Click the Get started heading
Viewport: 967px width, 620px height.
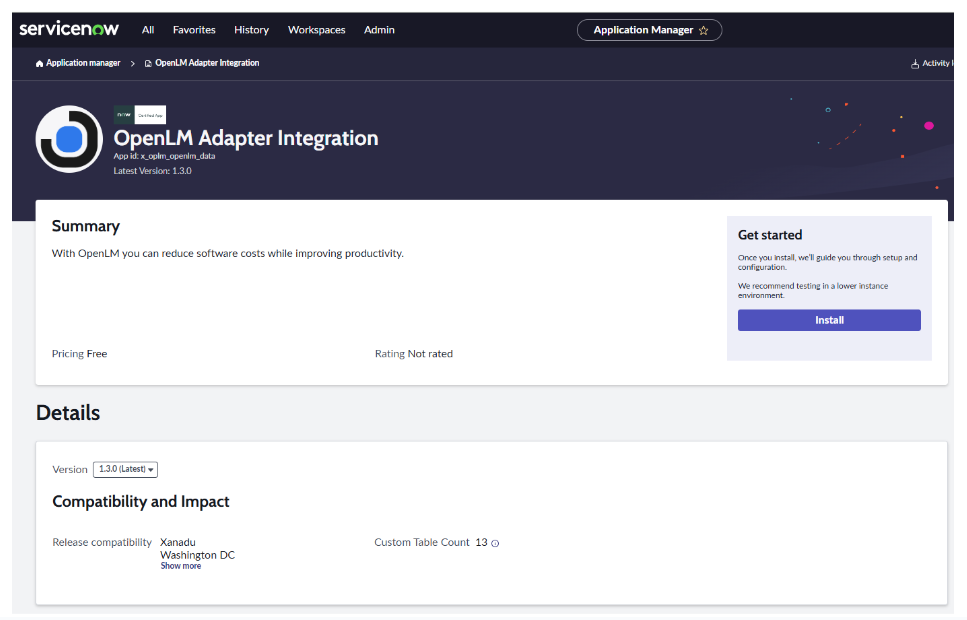pos(770,235)
